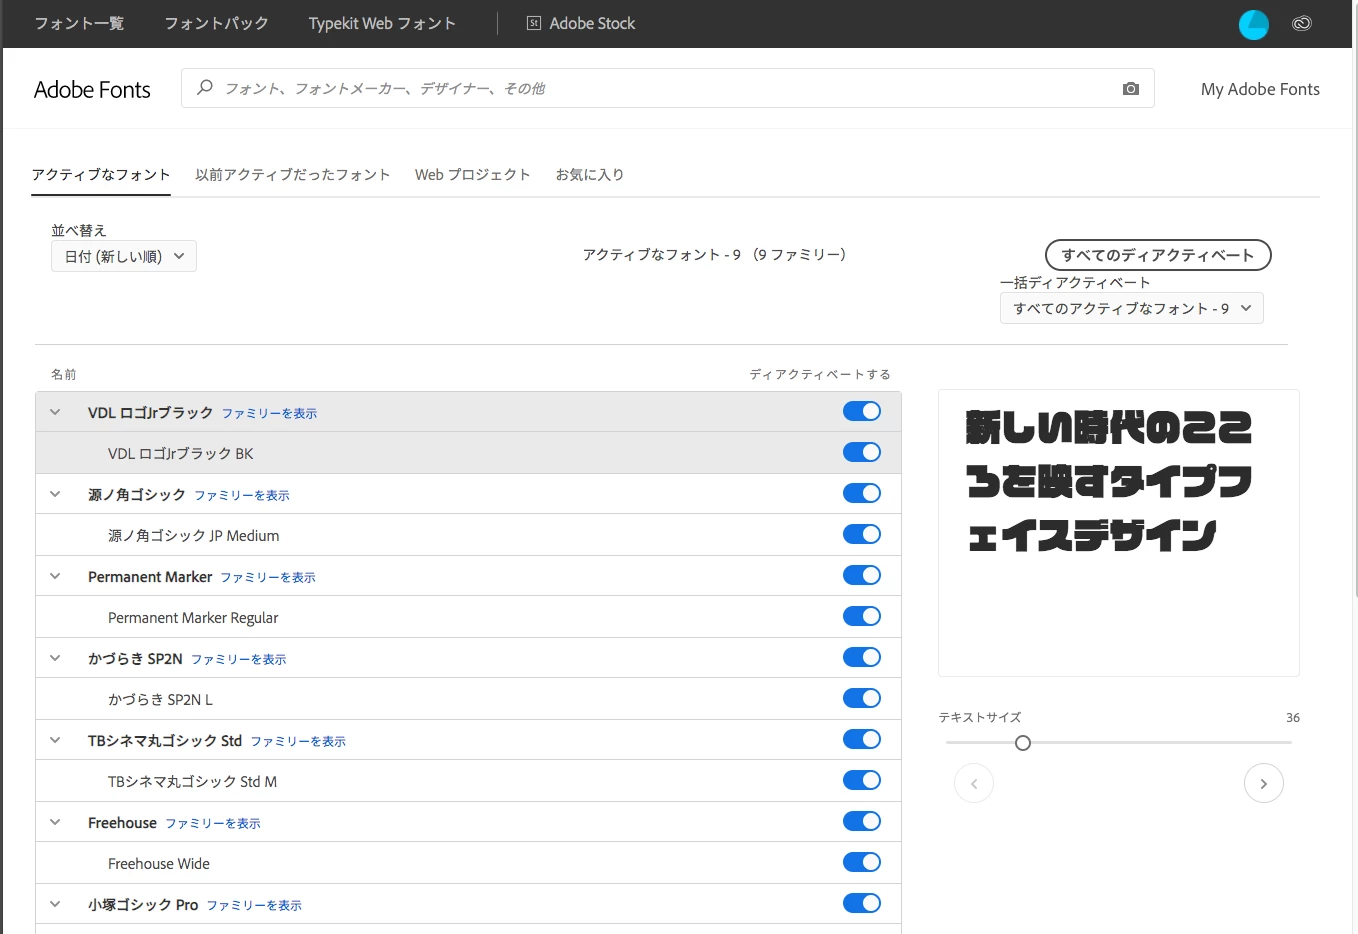Toggle off VDL ロゴJrブラック BK font
The height and width of the screenshot is (934, 1358).
(862, 452)
